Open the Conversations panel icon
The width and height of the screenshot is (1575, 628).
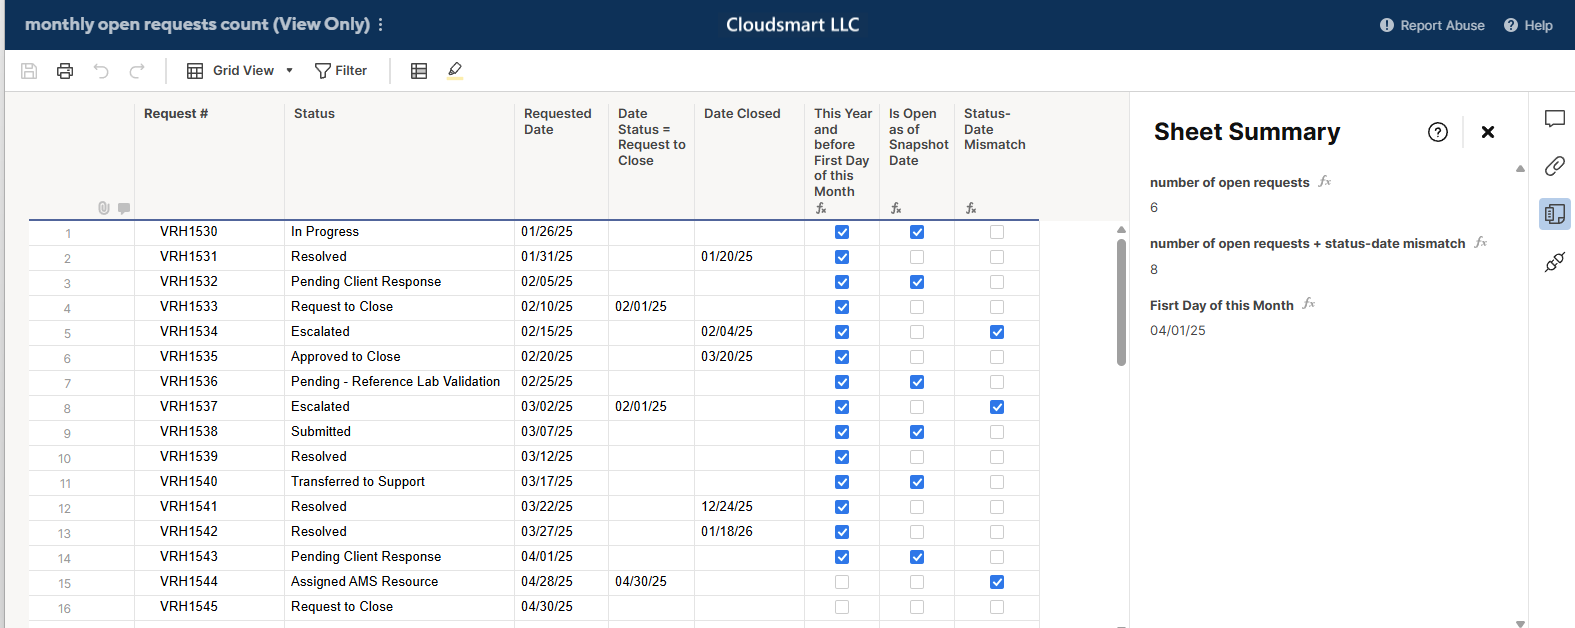click(x=1555, y=119)
